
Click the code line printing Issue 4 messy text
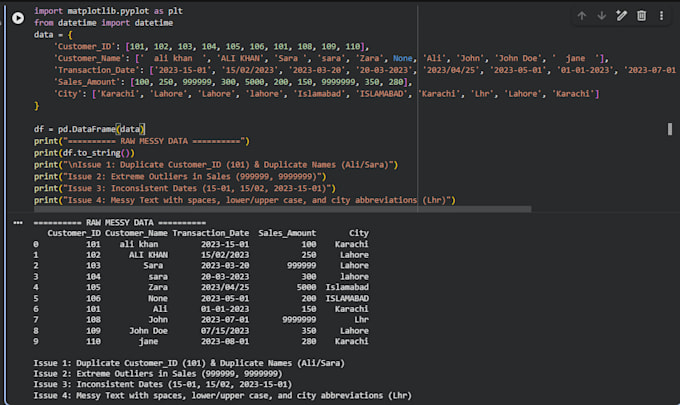[245, 200]
